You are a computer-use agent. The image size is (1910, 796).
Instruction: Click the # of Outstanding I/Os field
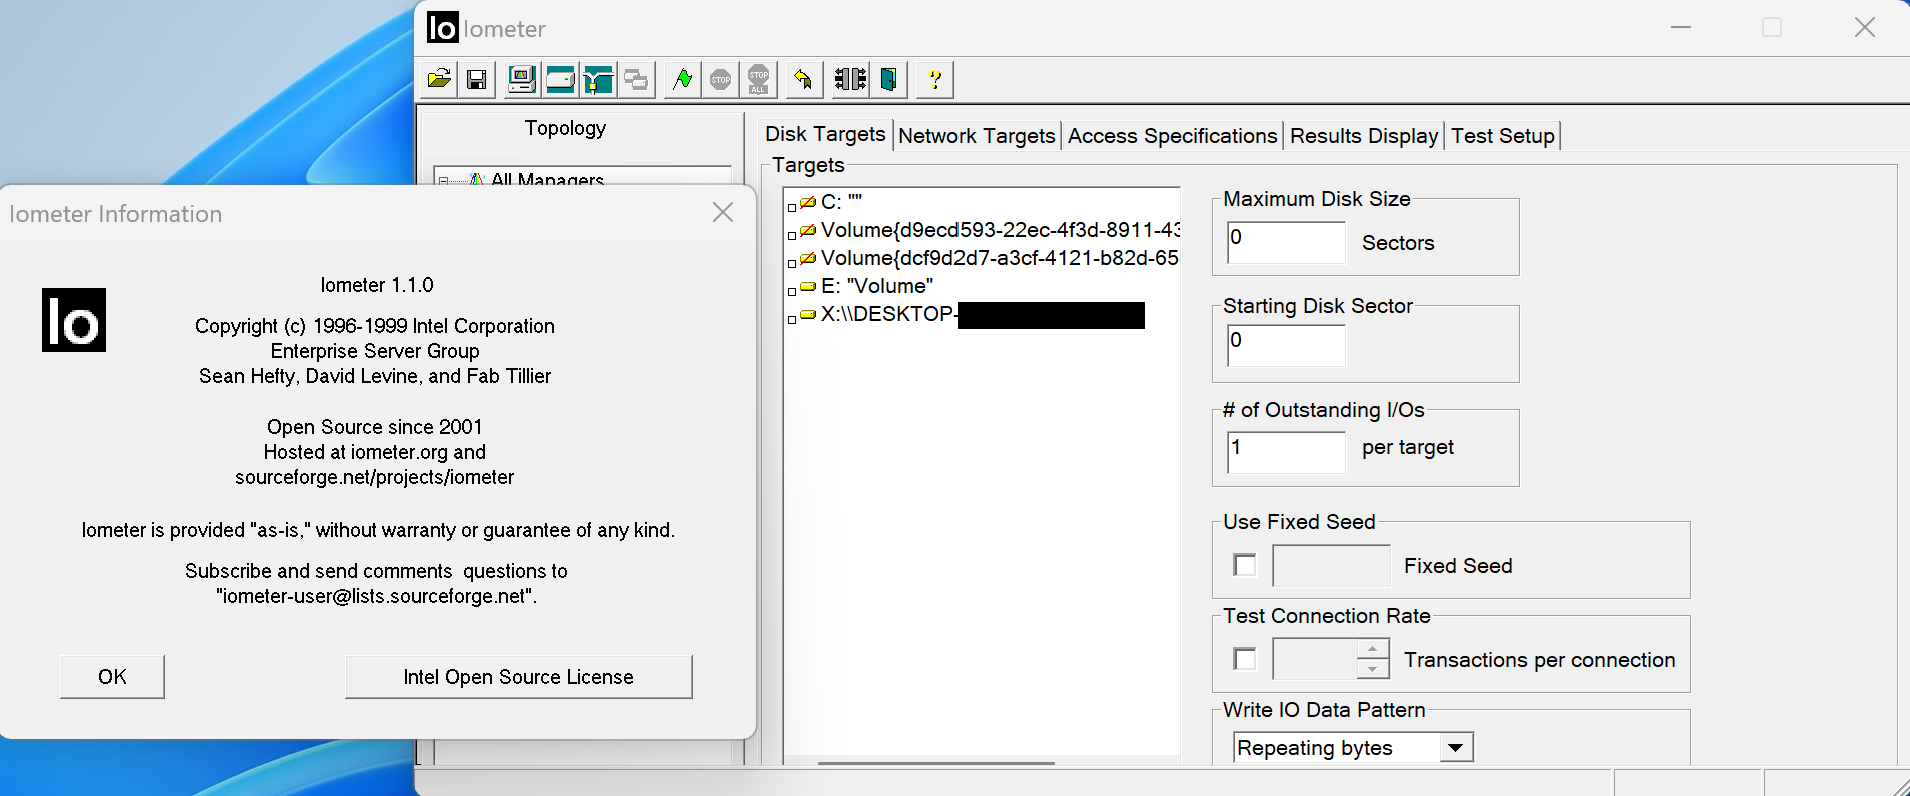1287,452
